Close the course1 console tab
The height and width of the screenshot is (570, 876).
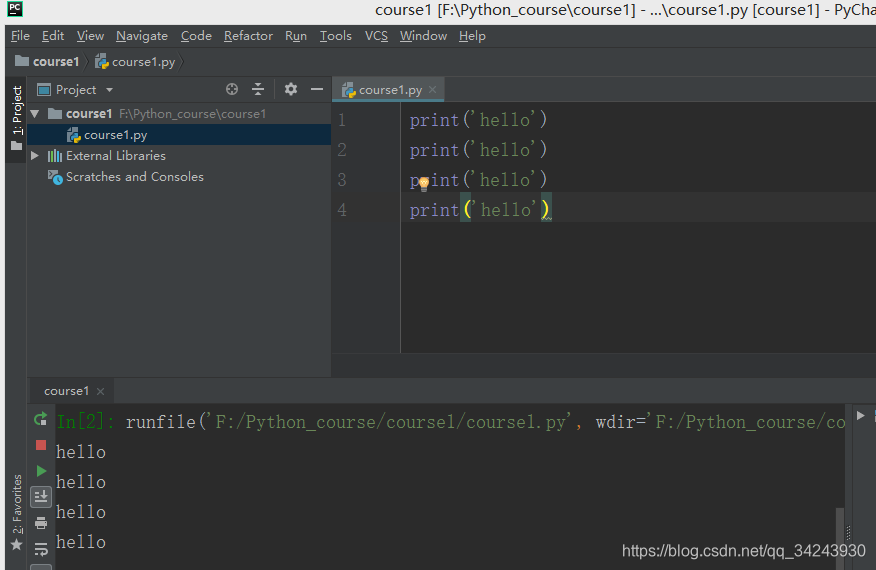[101, 392]
